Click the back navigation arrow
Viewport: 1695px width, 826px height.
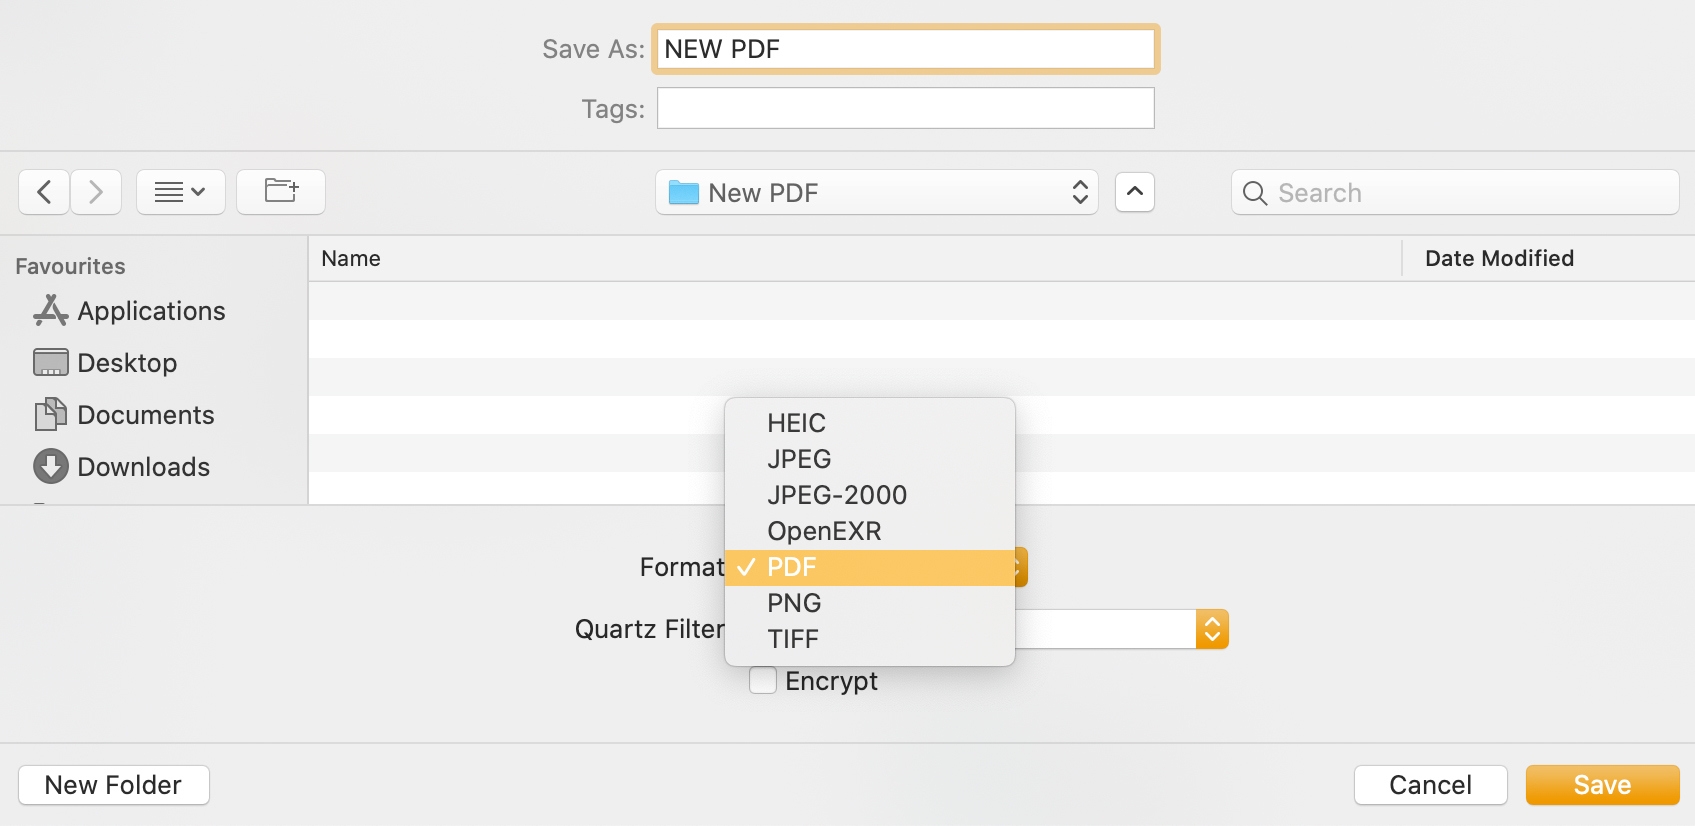44,192
